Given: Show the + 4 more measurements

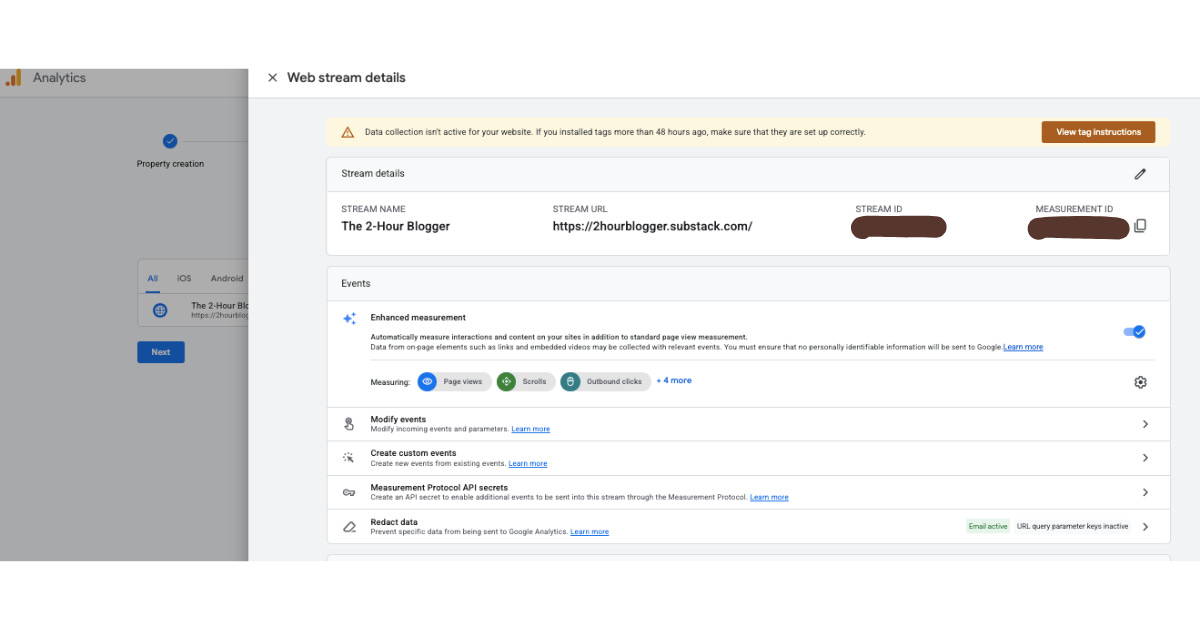Looking at the screenshot, I should pos(674,381).
